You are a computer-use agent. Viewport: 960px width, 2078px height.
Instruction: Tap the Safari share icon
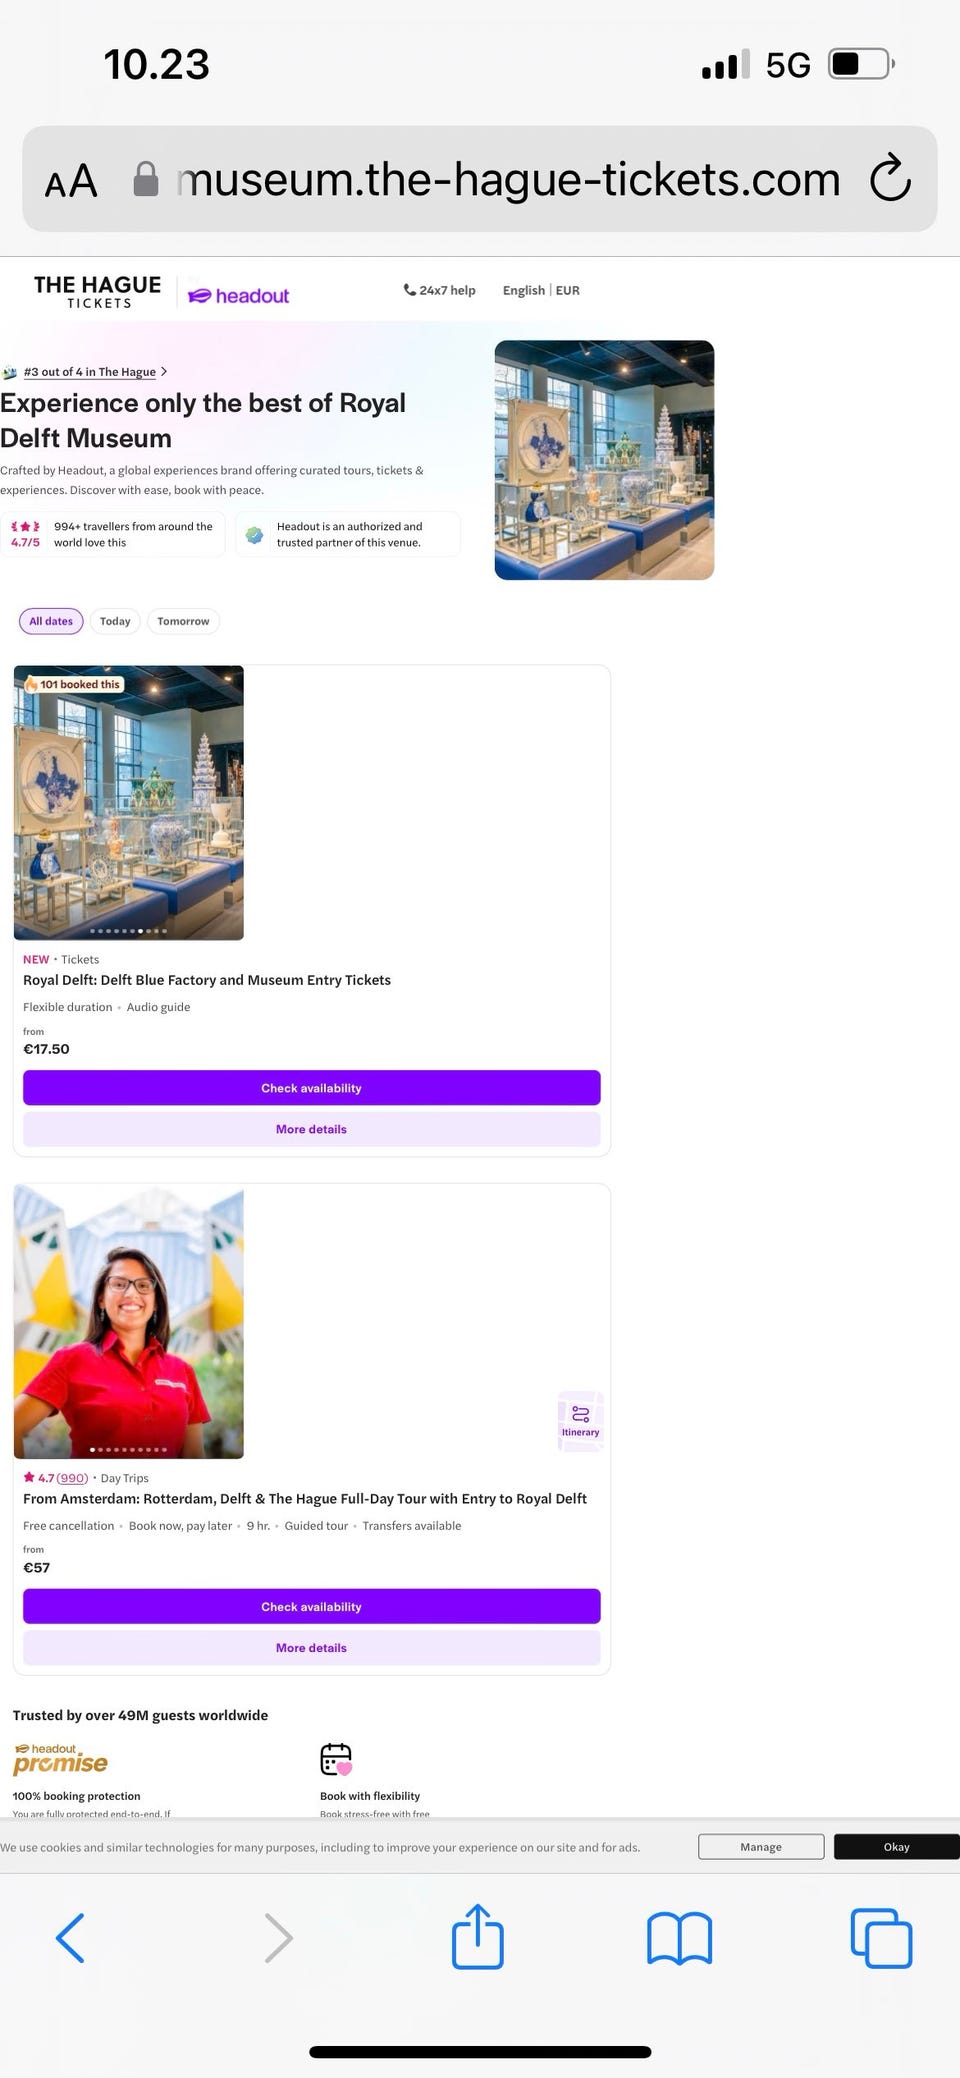(478, 1936)
